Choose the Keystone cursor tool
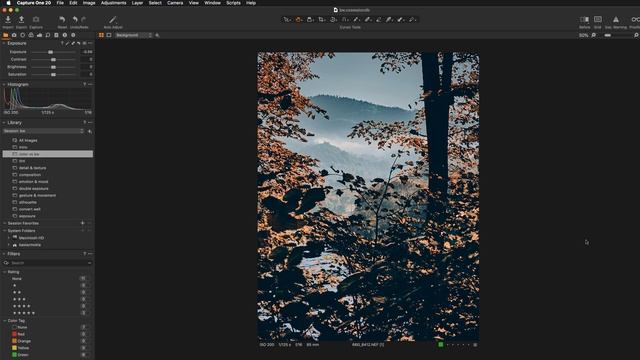 [x=345, y=20]
